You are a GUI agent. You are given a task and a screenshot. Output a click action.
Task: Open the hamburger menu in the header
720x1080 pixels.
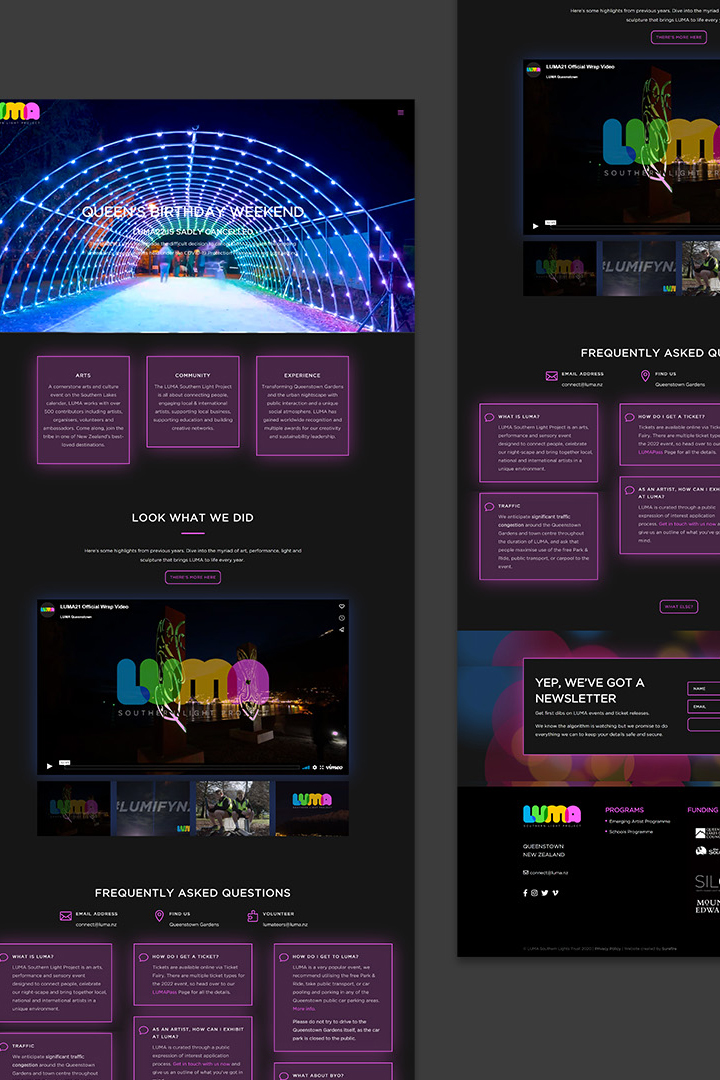point(401,112)
